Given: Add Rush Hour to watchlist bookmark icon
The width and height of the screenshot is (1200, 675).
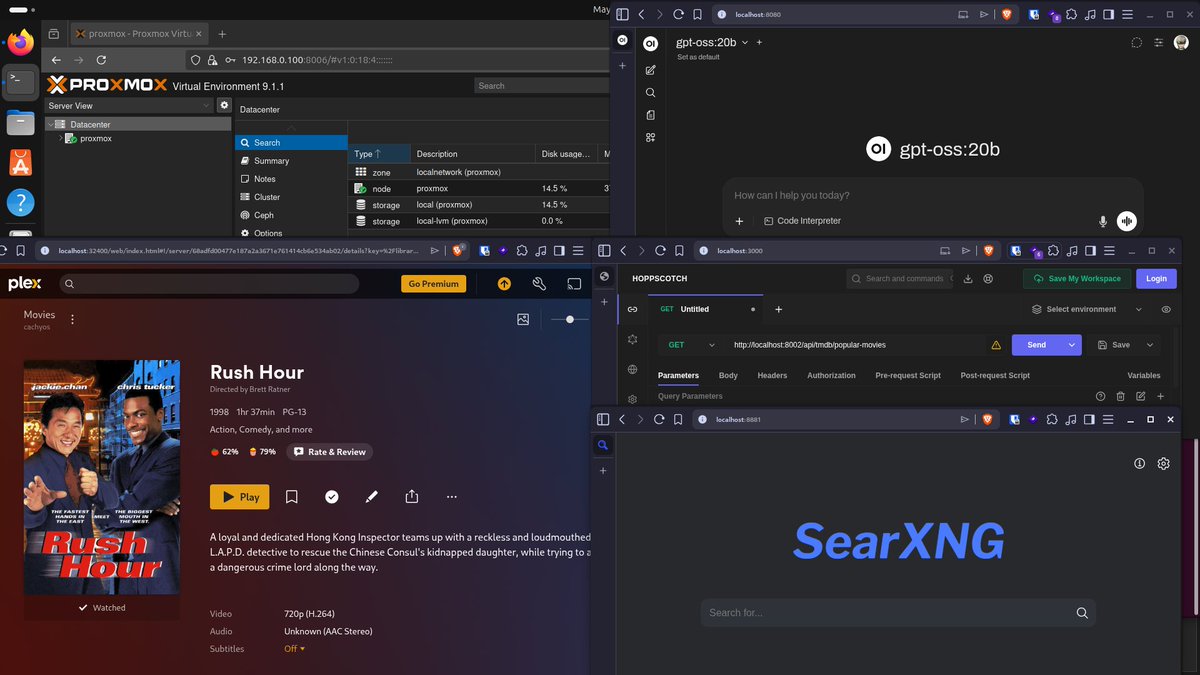Looking at the screenshot, I should pyautogui.click(x=292, y=497).
